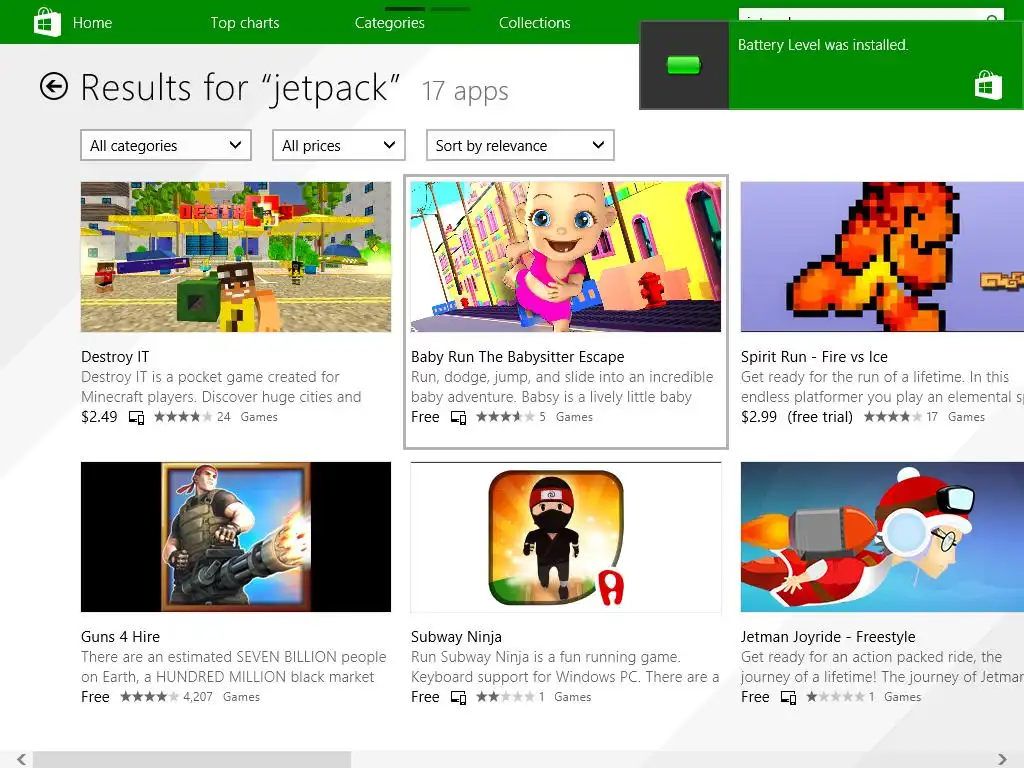The height and width of the screenshot is (768, 1024).
Task: Click the horizontal scrollbar thumb
Action: pyautogui.click(x=192, y=760)
